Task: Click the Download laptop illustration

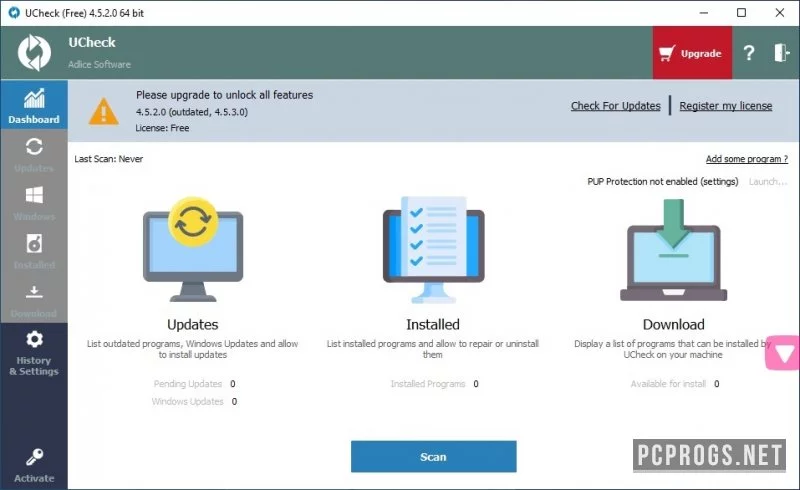Action: (x=673, y=250)
